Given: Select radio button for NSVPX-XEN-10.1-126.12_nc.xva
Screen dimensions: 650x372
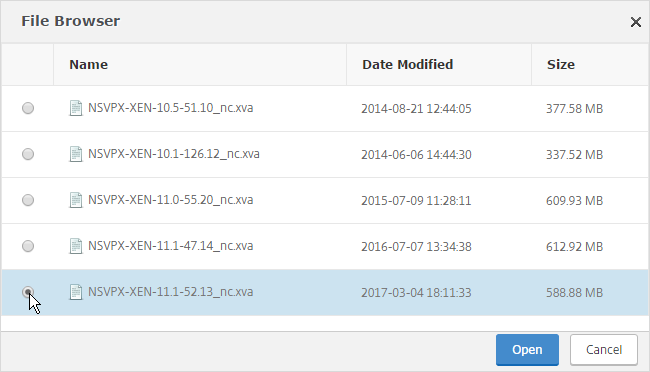Looking at the screenshot, I should [28, 154].
